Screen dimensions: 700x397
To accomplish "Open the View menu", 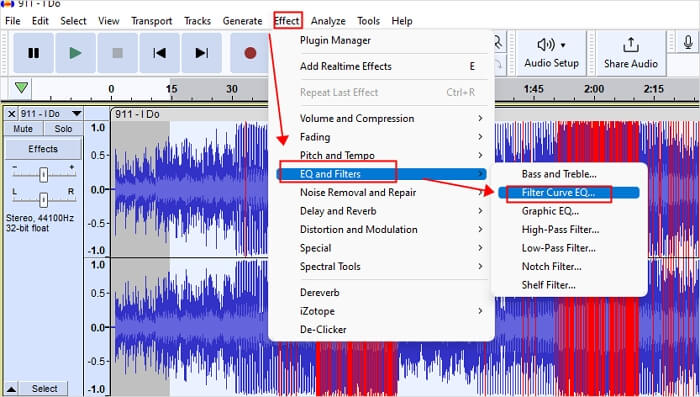I will [x=108, y=21].
